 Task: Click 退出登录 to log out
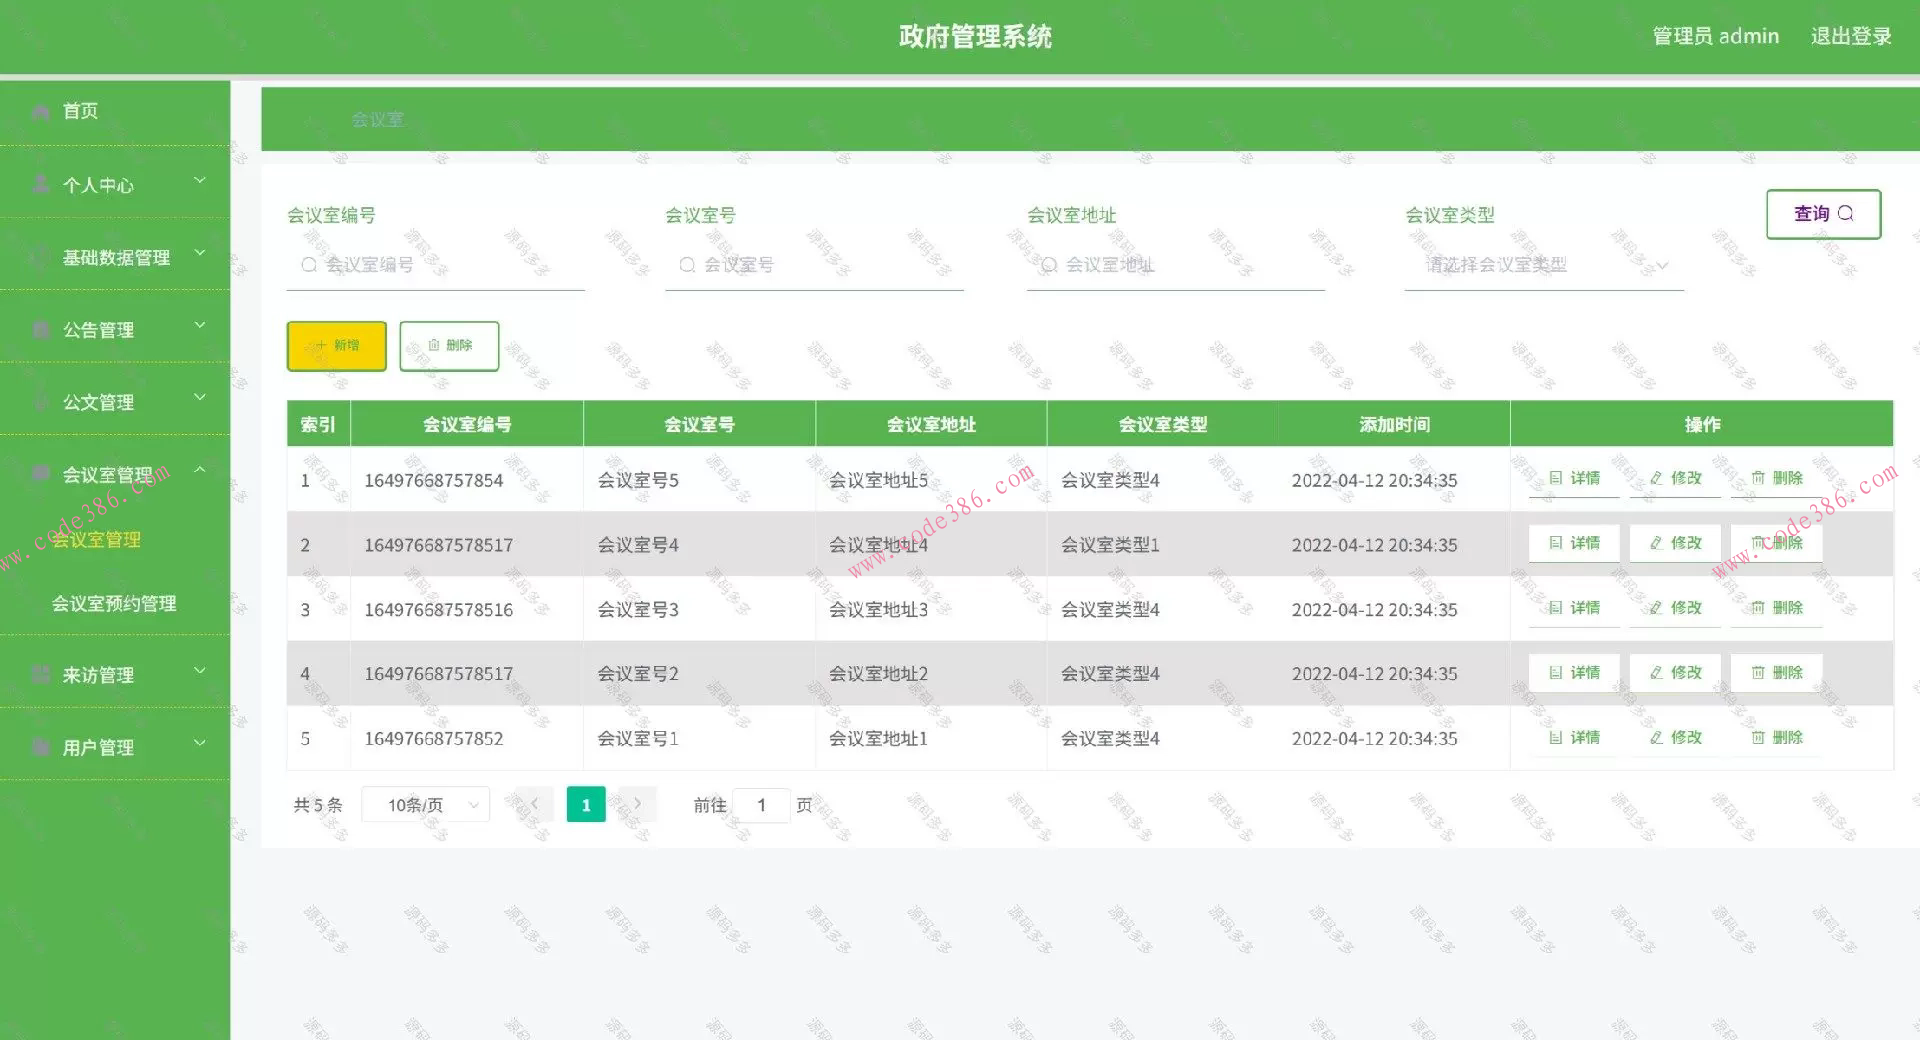(1851, 35)
